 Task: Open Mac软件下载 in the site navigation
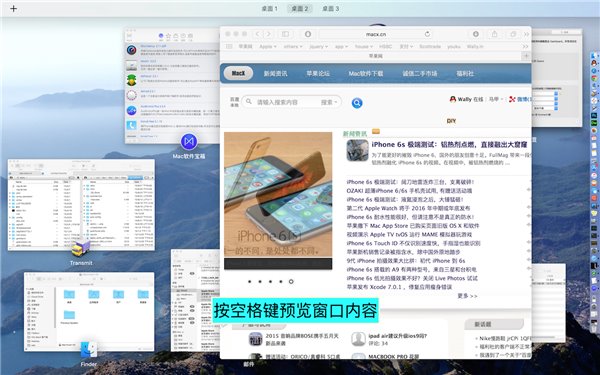tap(365, 73)
